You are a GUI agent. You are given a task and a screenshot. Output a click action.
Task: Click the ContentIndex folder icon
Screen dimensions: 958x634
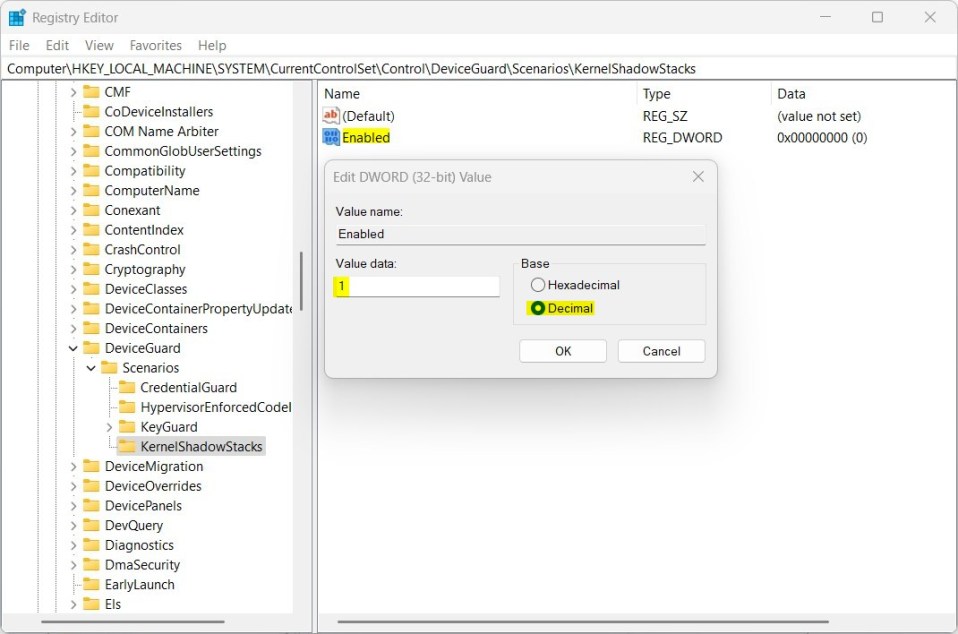[91, 230]
